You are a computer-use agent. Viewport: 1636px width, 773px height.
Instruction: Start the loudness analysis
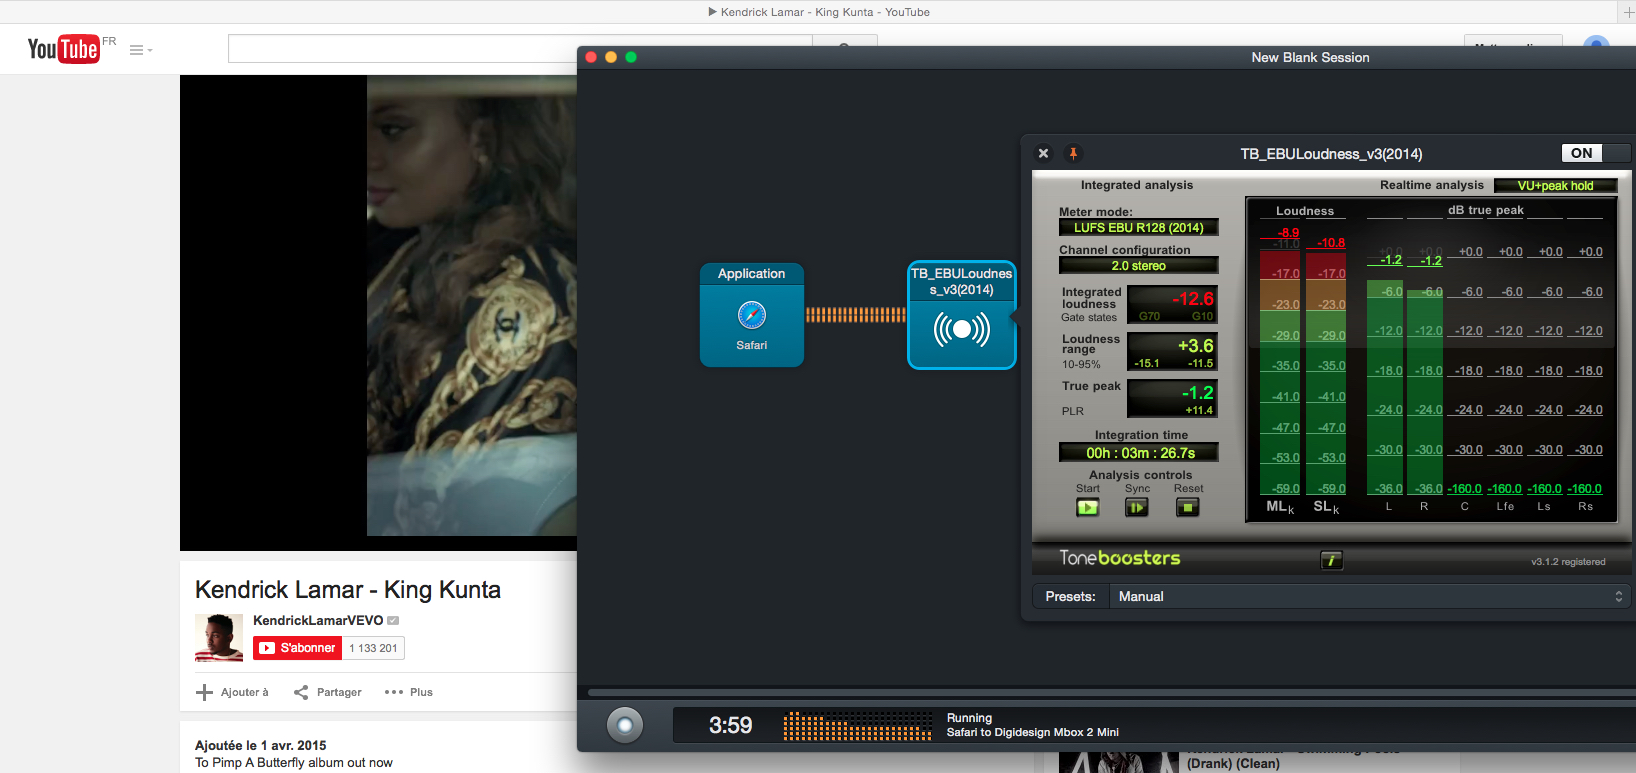click(x=1088, y=507)
